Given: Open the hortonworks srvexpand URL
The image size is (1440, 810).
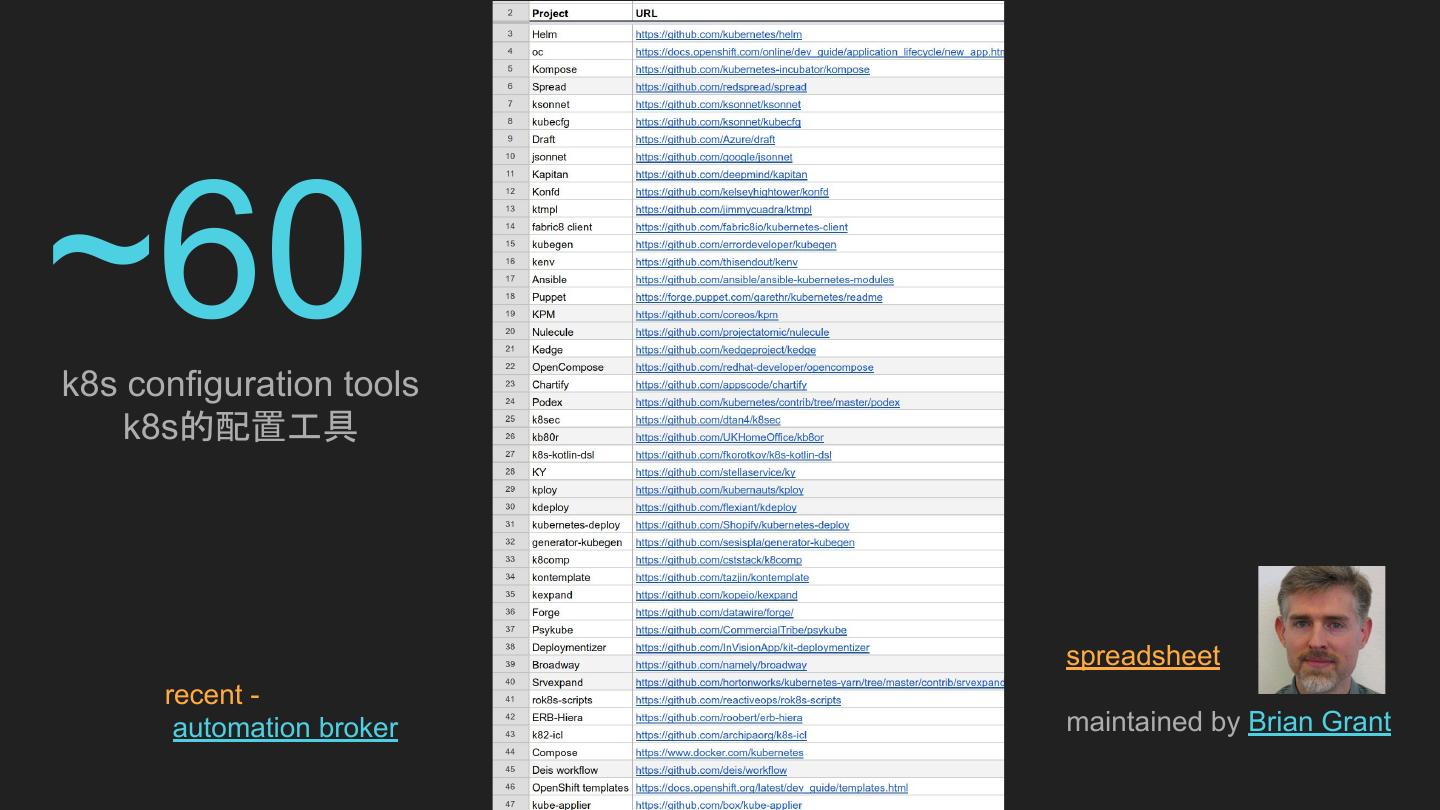Looking at the screenshot, I should tap(819, 682).
